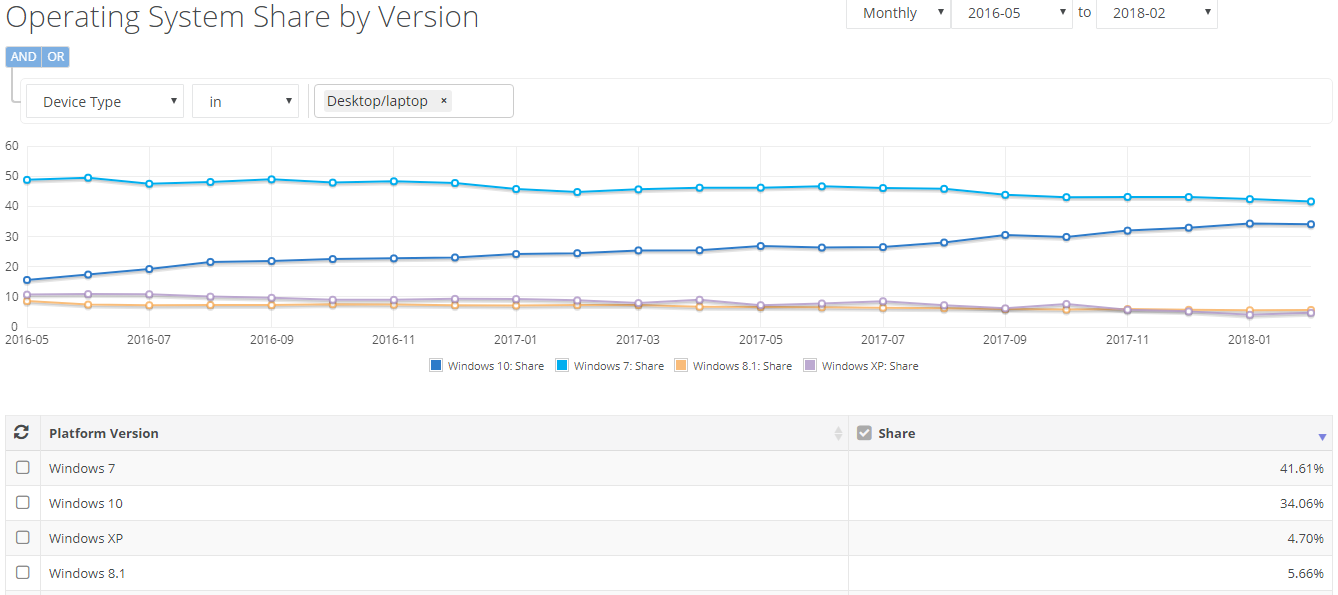Select the OR filter logic button
The width and height of the screenshot is (1338, 595).
coord(56,57)
